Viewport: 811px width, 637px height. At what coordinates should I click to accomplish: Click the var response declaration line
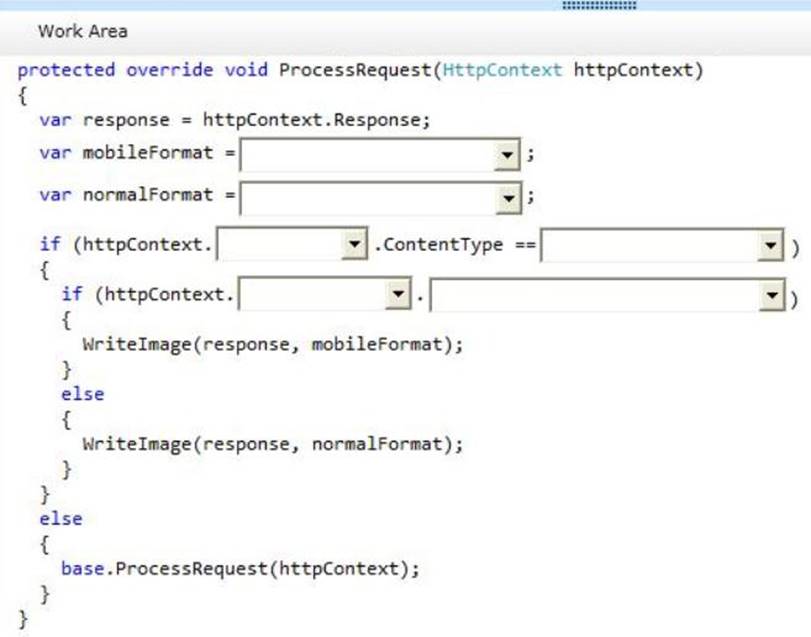234,120
